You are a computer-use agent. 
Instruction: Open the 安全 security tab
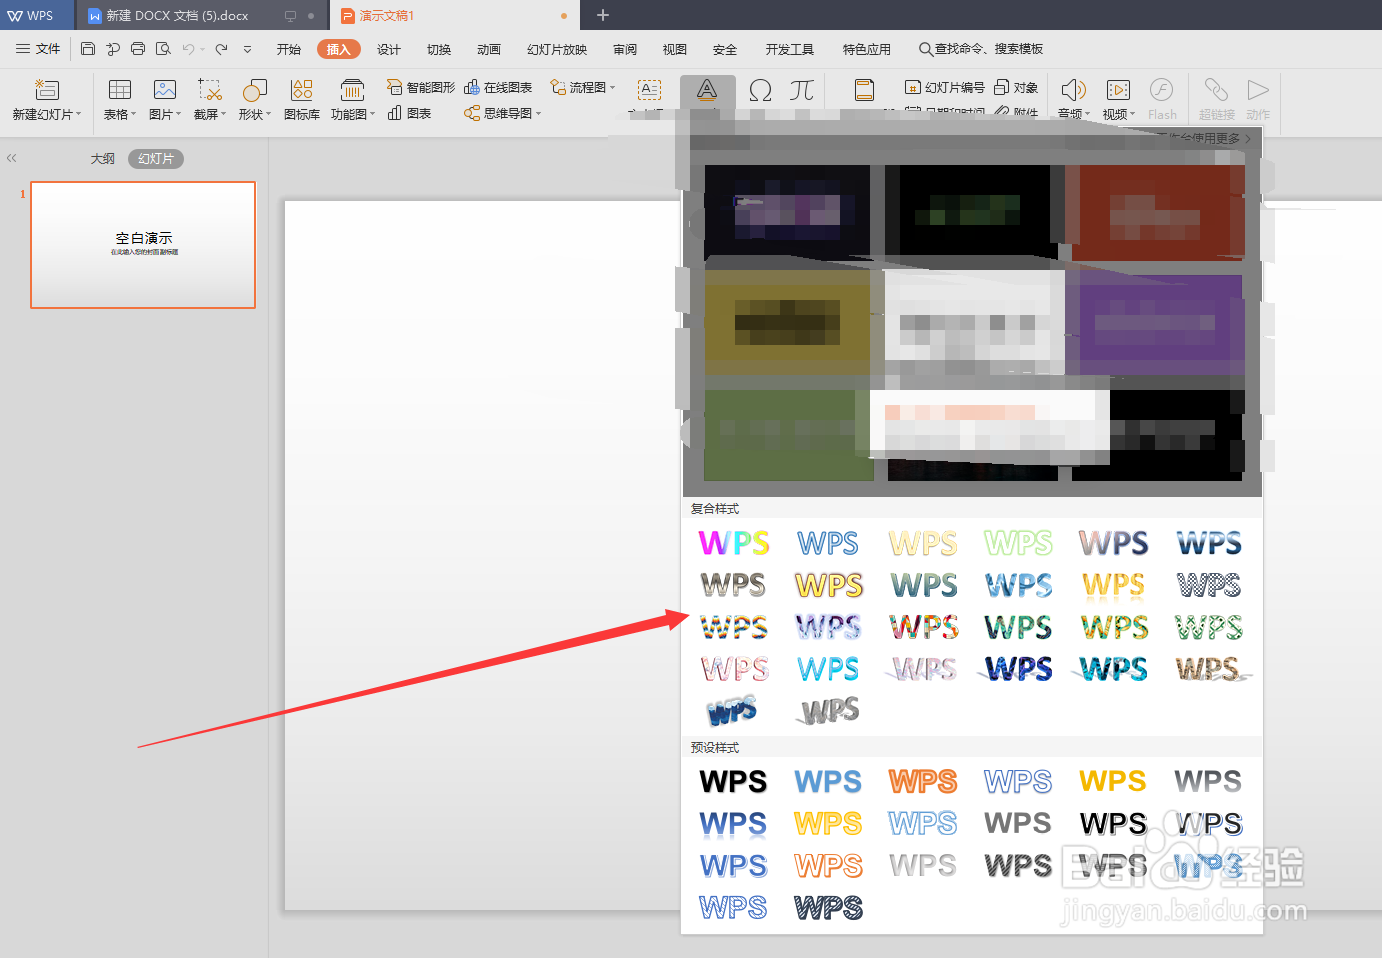(725, 49)
